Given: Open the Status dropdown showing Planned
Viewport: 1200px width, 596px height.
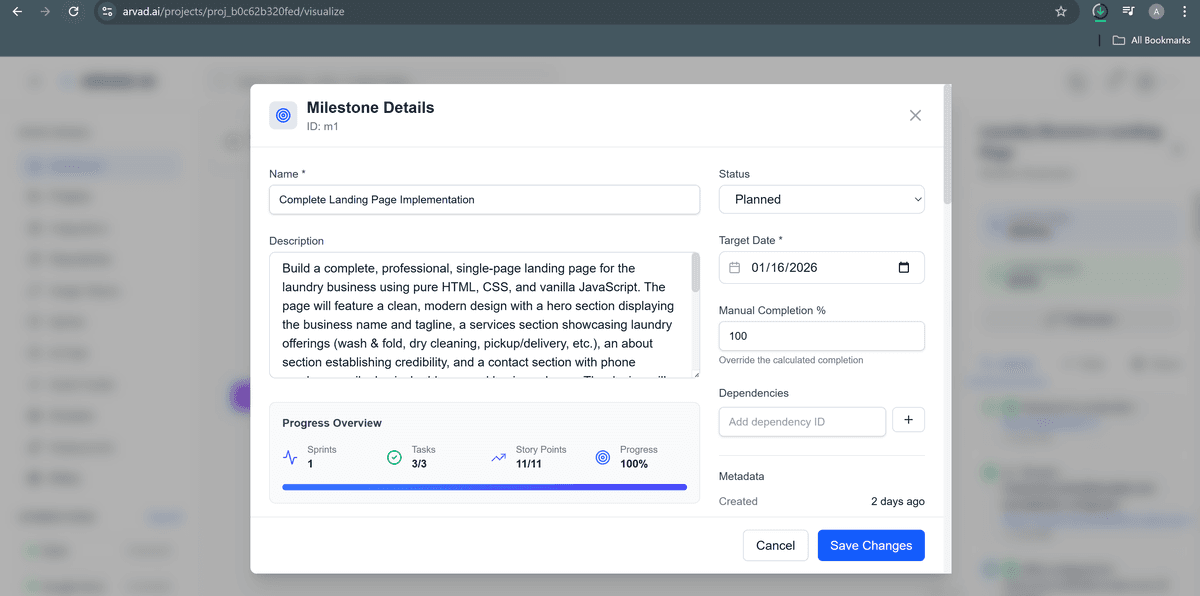Looking at the screenshot, I should (x=821, y=199).
